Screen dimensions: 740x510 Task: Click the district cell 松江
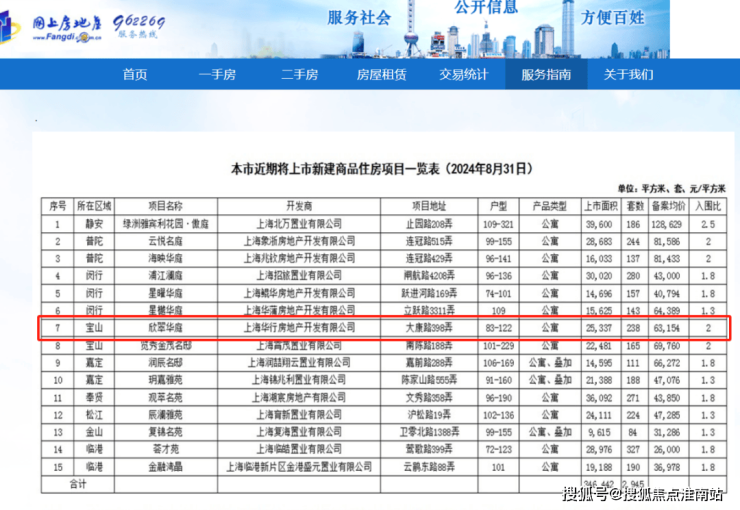tap(94, 415)
